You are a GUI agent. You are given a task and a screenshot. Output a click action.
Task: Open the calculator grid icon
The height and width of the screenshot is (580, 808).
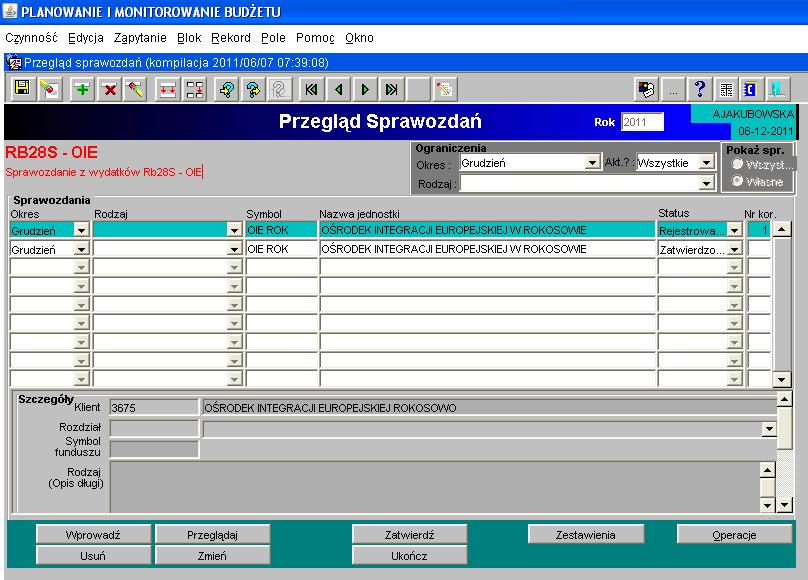click(726, 90)
